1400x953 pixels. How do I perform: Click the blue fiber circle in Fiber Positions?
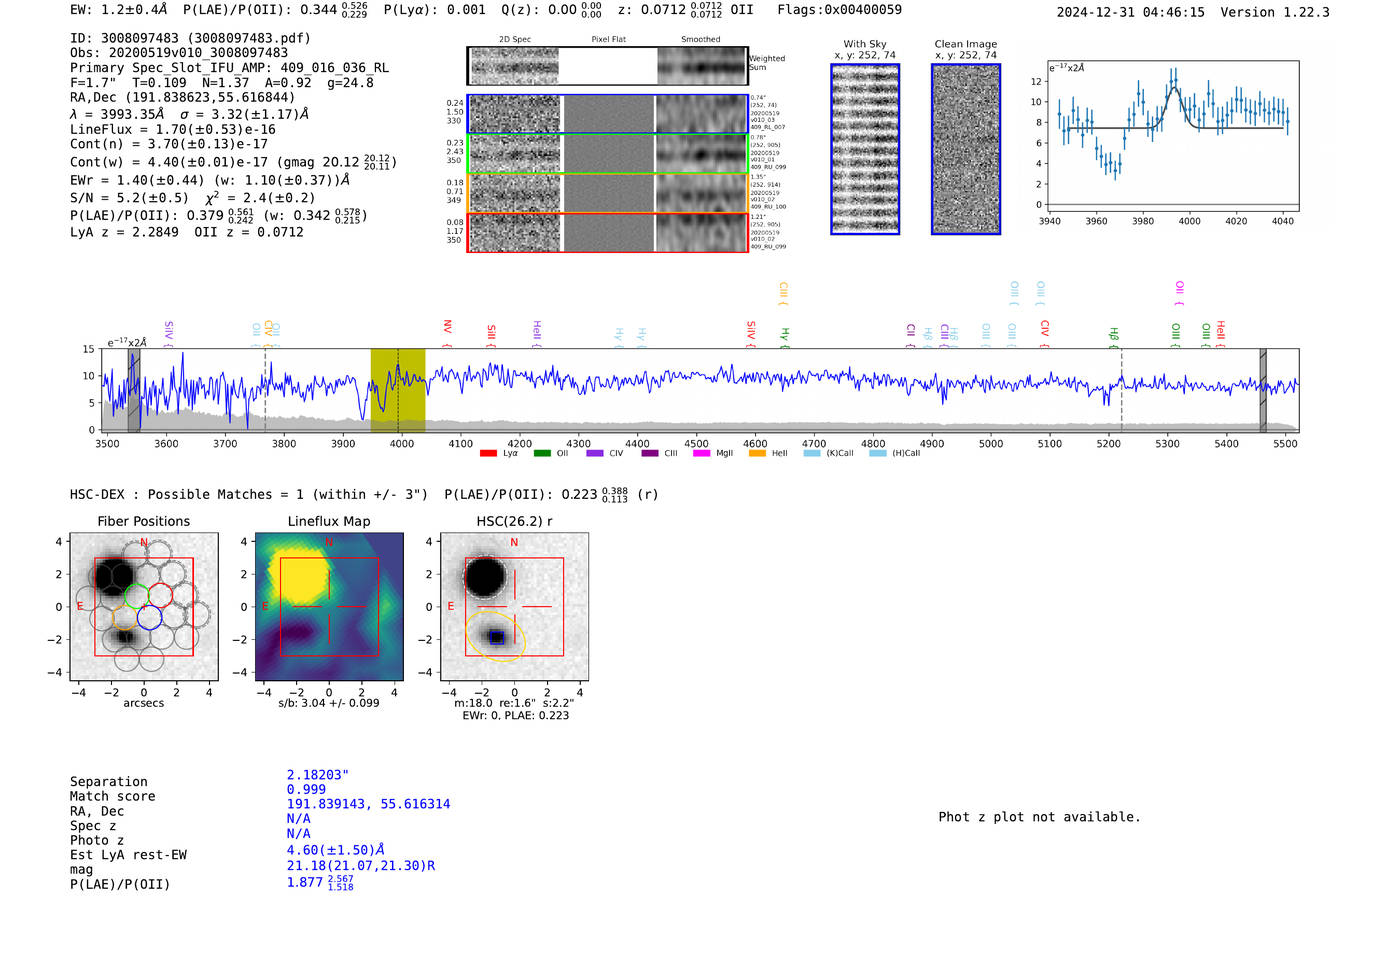point(149,618)
